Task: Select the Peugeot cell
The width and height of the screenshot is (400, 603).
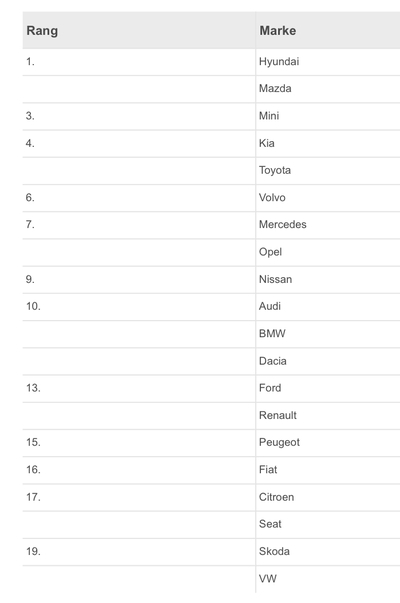Action: (x=279, y=442)
